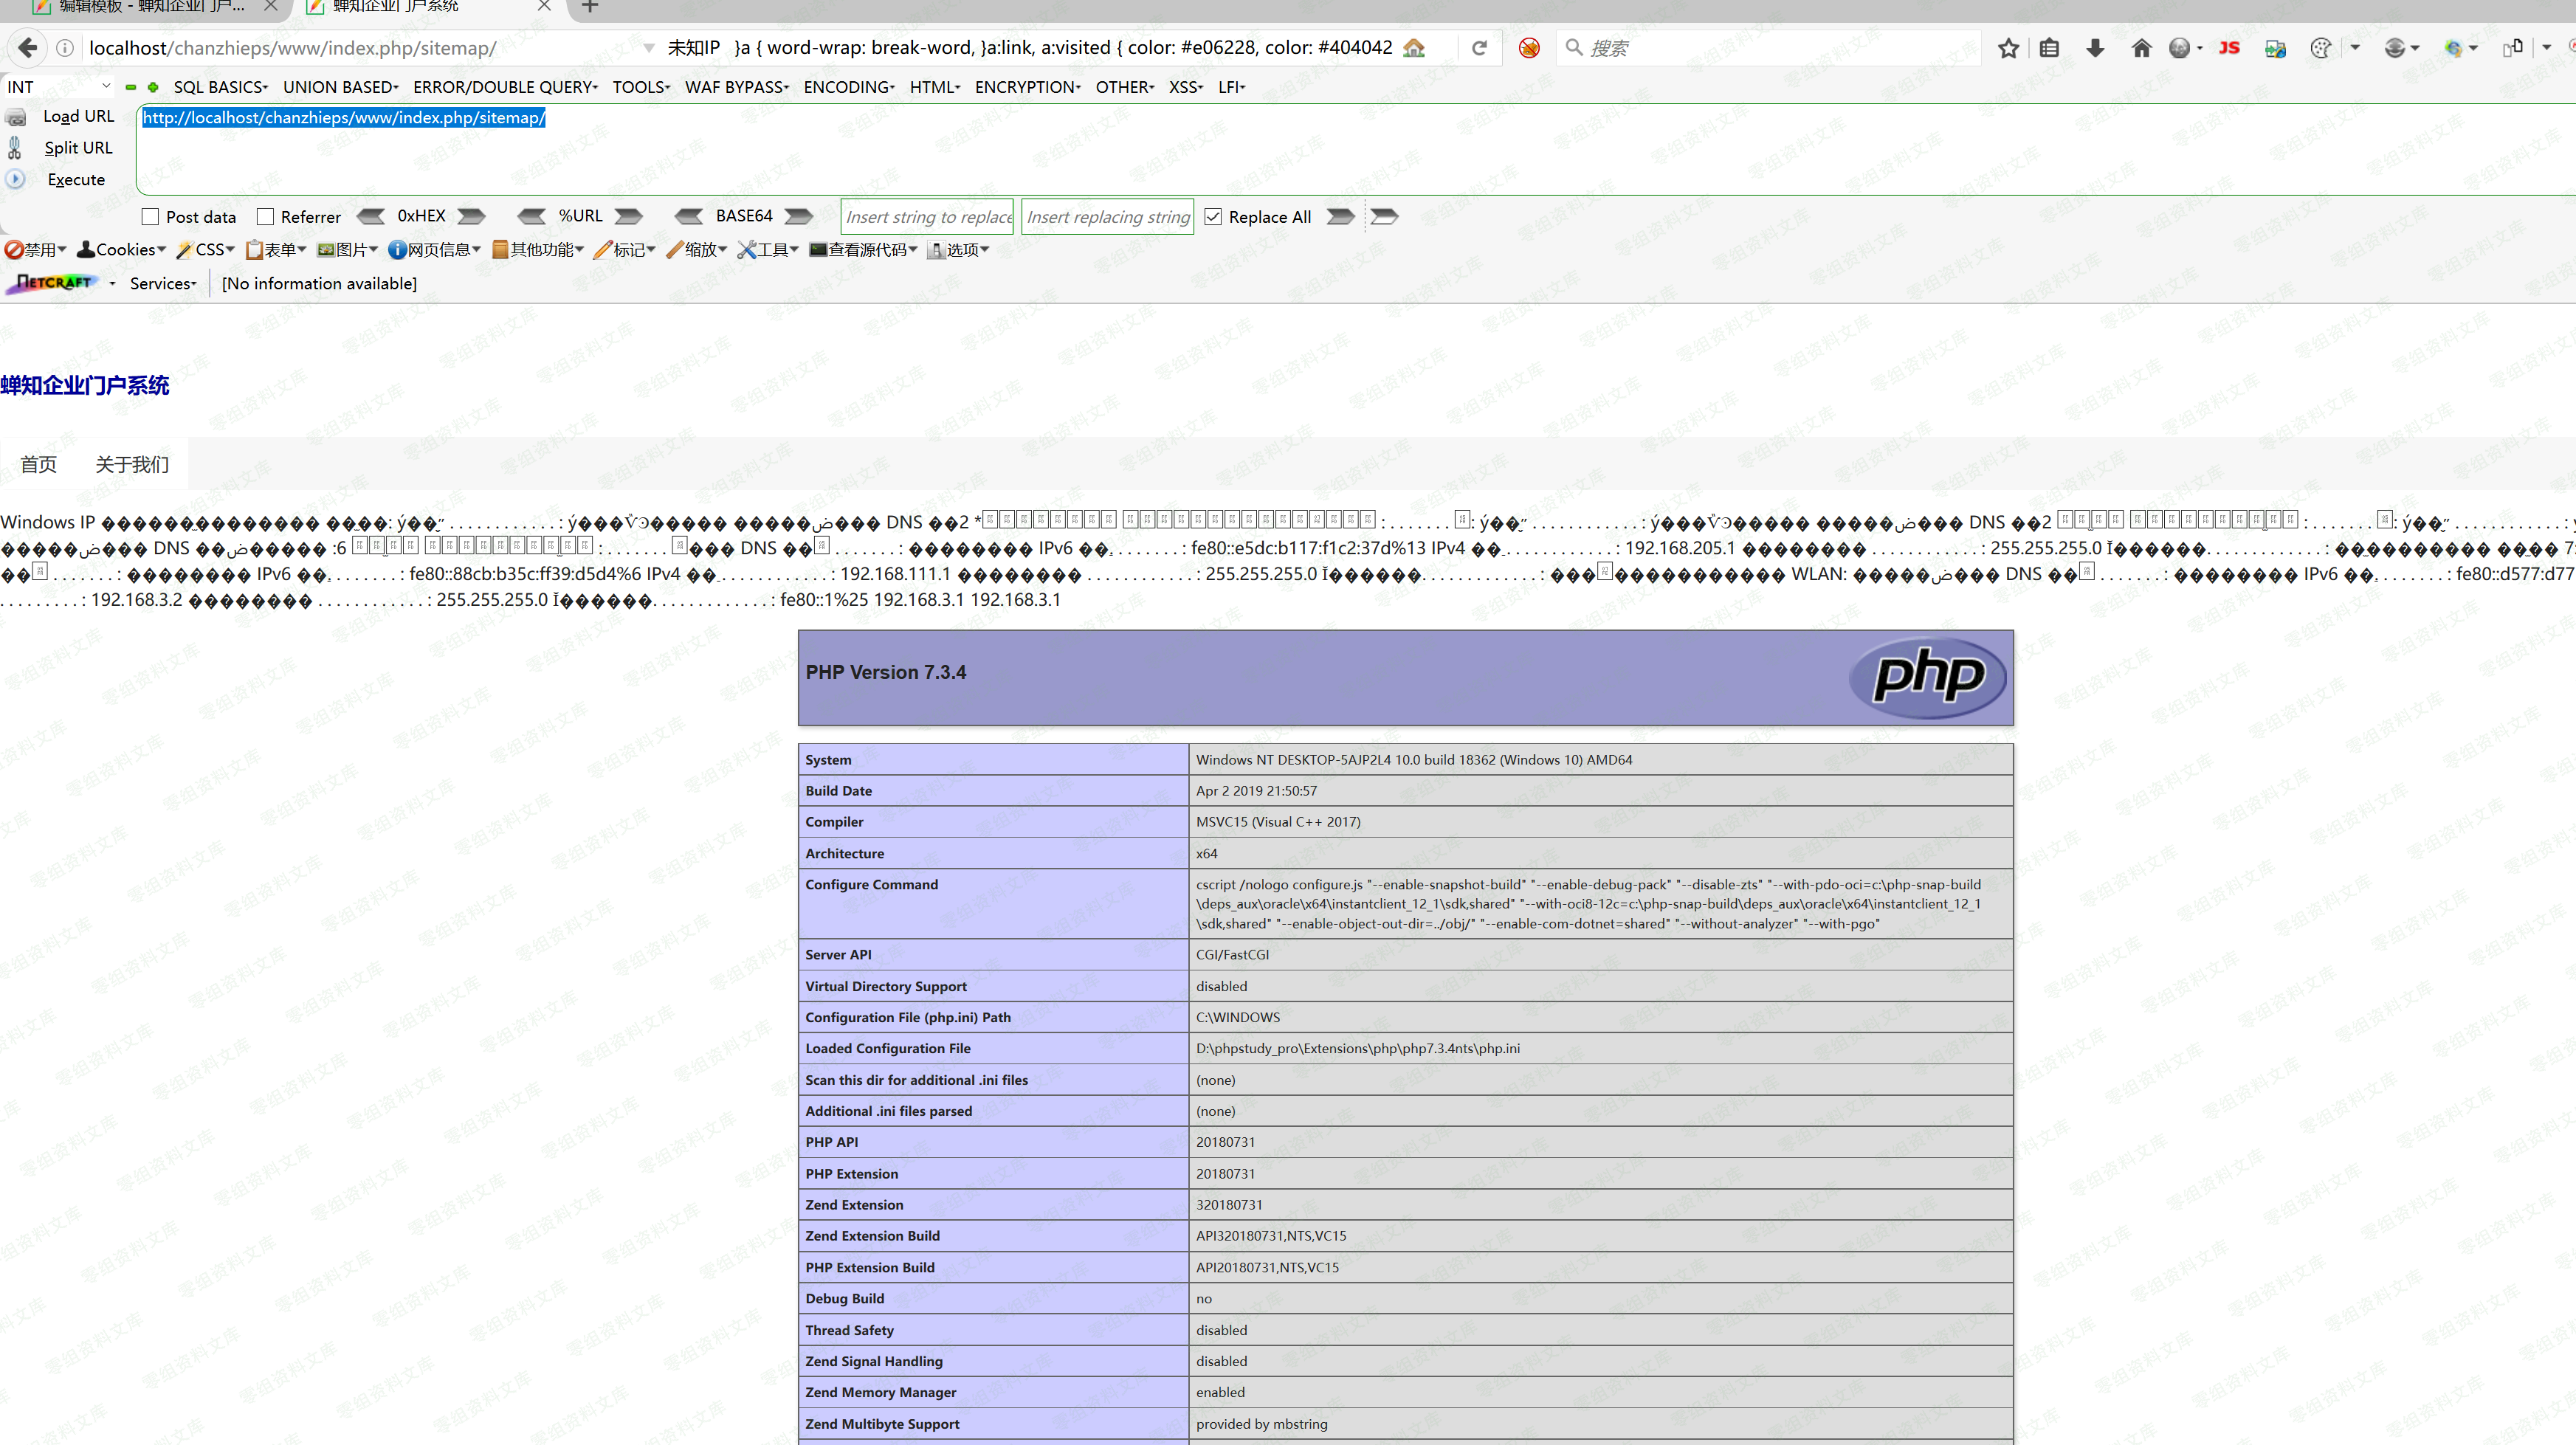Click the 关于我们 navigation link
This screenshot has width=2576, height=1445.
pos(132,464)
